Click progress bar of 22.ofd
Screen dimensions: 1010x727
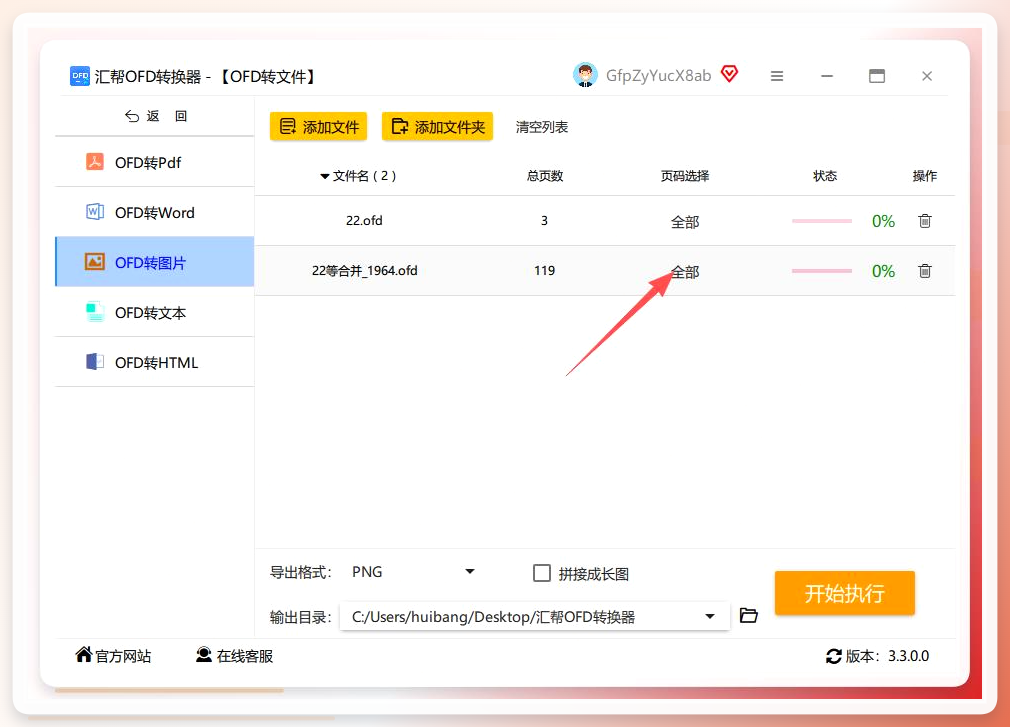tap(822, 221)
